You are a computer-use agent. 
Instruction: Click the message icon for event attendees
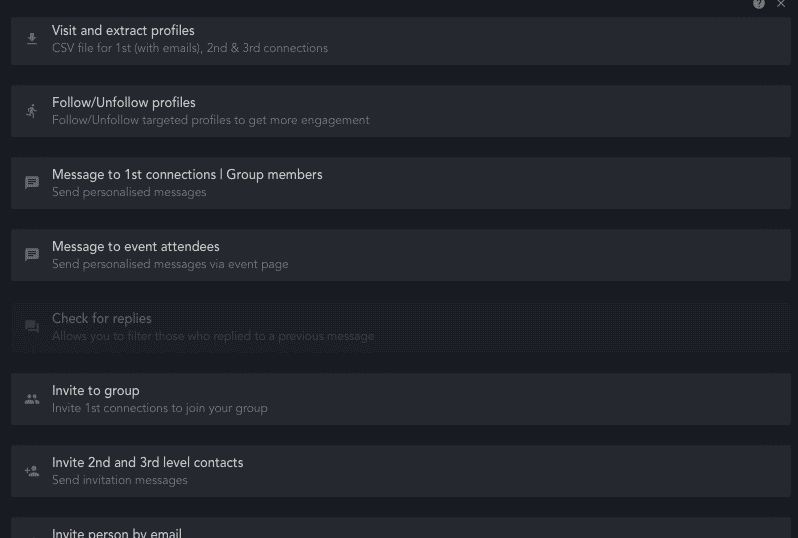32,254
